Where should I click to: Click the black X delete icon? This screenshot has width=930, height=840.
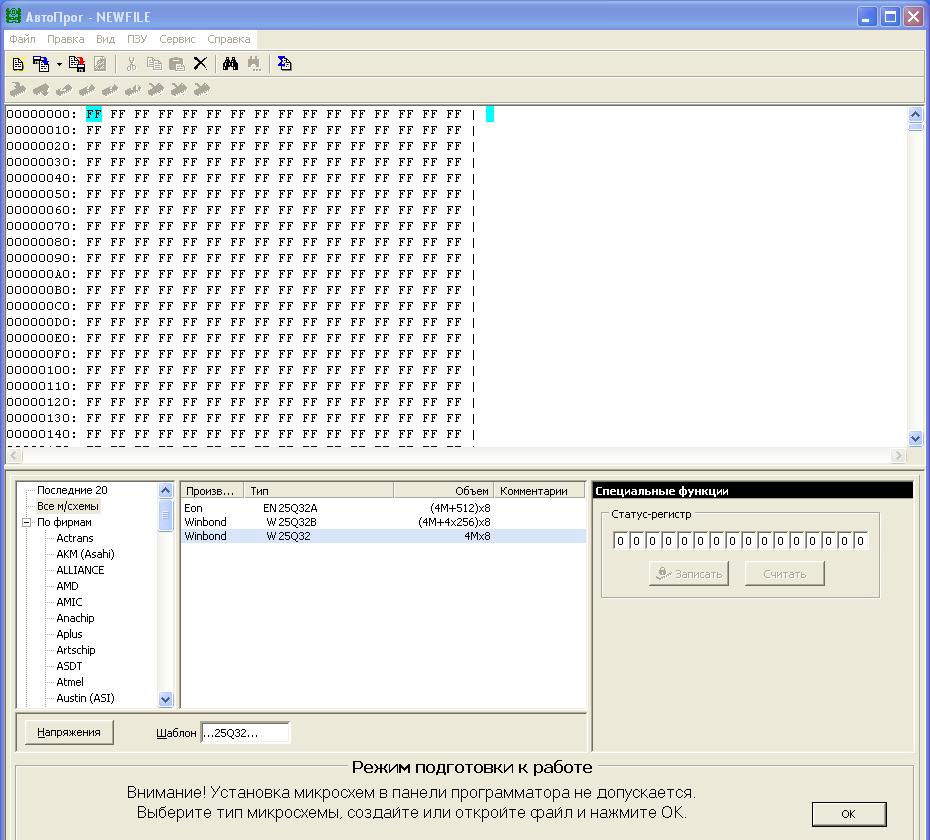200,64
